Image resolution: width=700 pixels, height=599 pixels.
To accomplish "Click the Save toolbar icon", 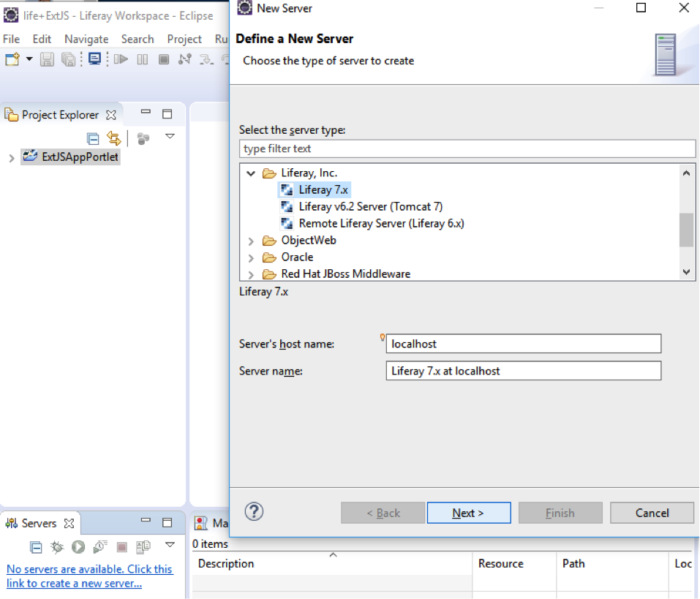I will click(x=47, y=59).
